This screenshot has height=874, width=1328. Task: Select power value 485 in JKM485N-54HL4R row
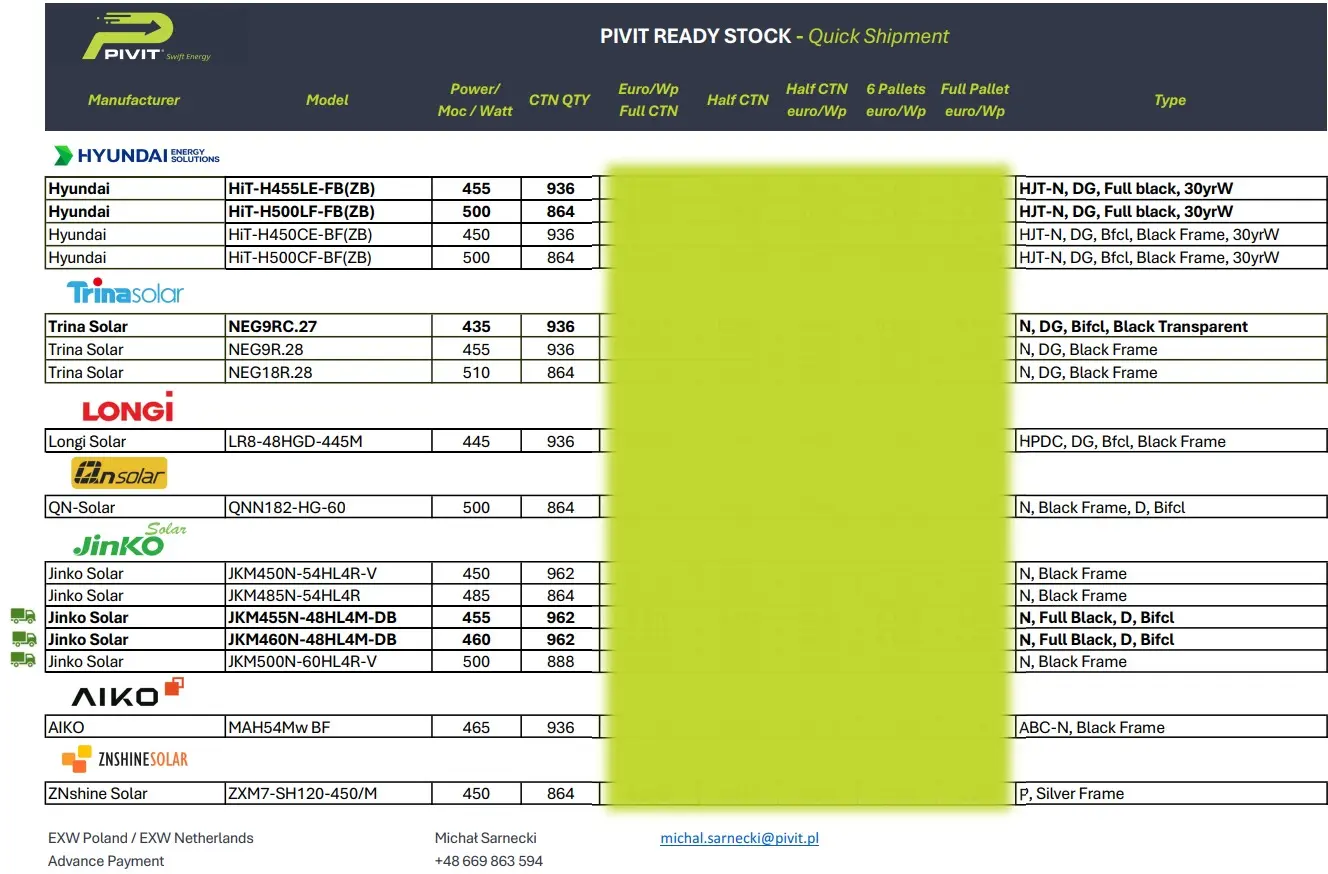(477, 595)
